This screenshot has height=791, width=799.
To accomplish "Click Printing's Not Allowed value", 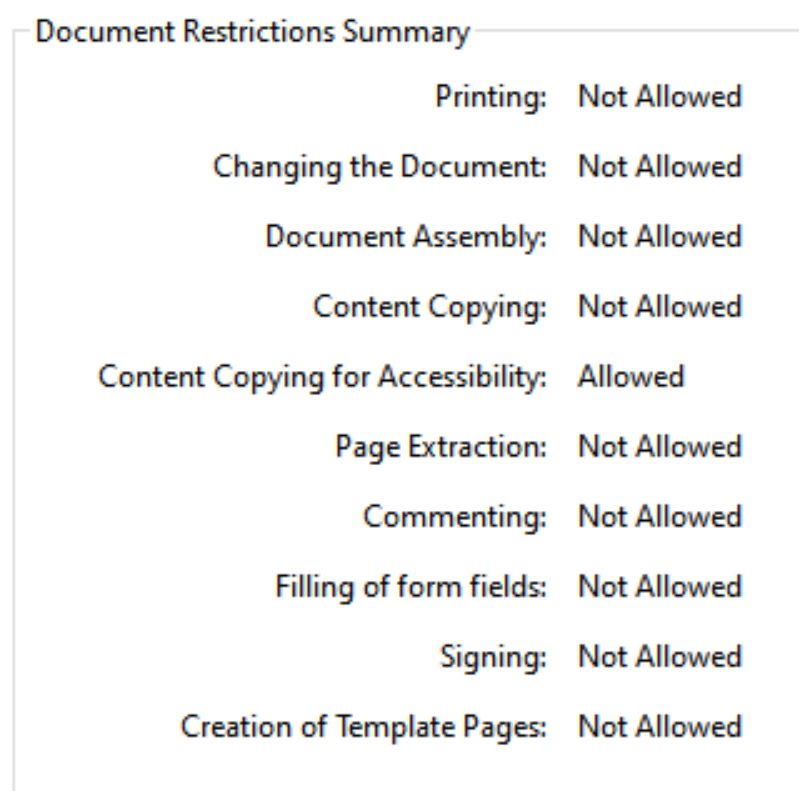I will click(x=660, y=96).
